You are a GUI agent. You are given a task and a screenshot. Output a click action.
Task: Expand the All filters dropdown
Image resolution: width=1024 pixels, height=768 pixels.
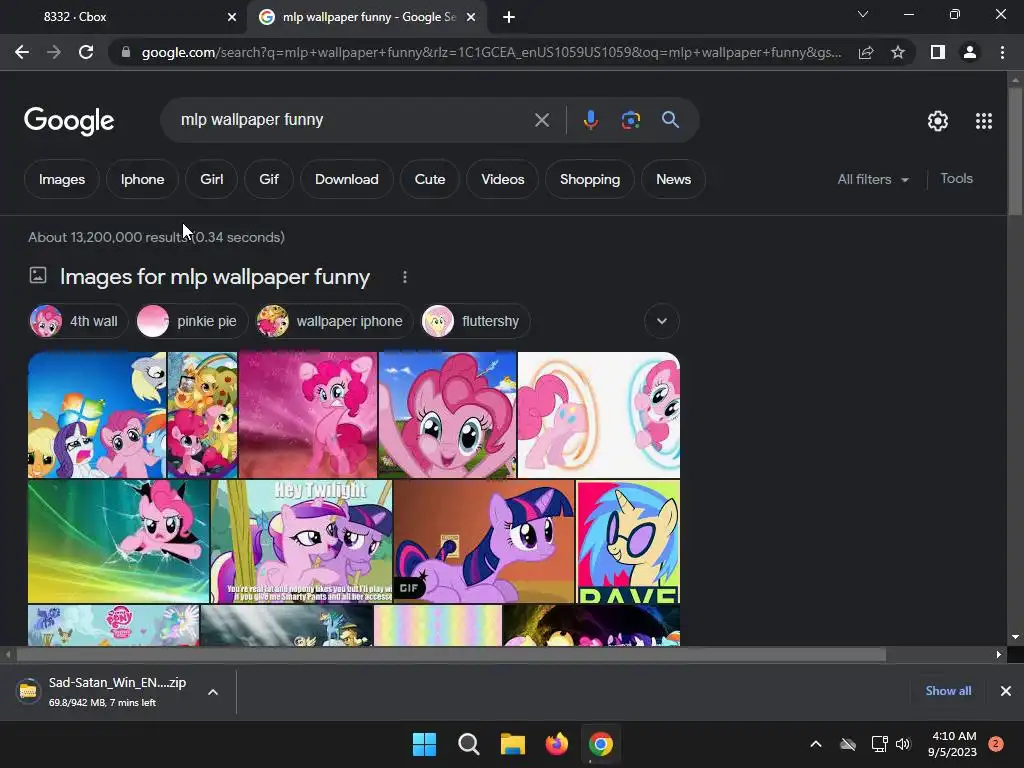click(x=873, y=179)
